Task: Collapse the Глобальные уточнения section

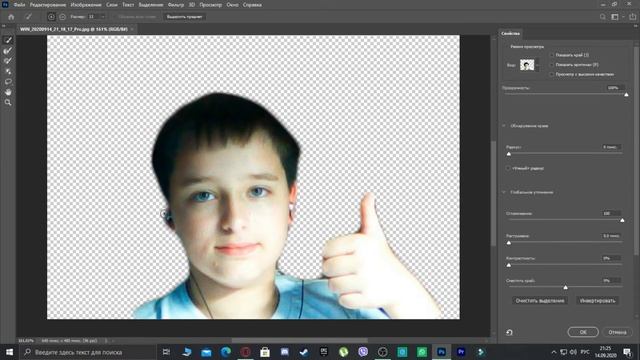Action: [x=504, y=192]
